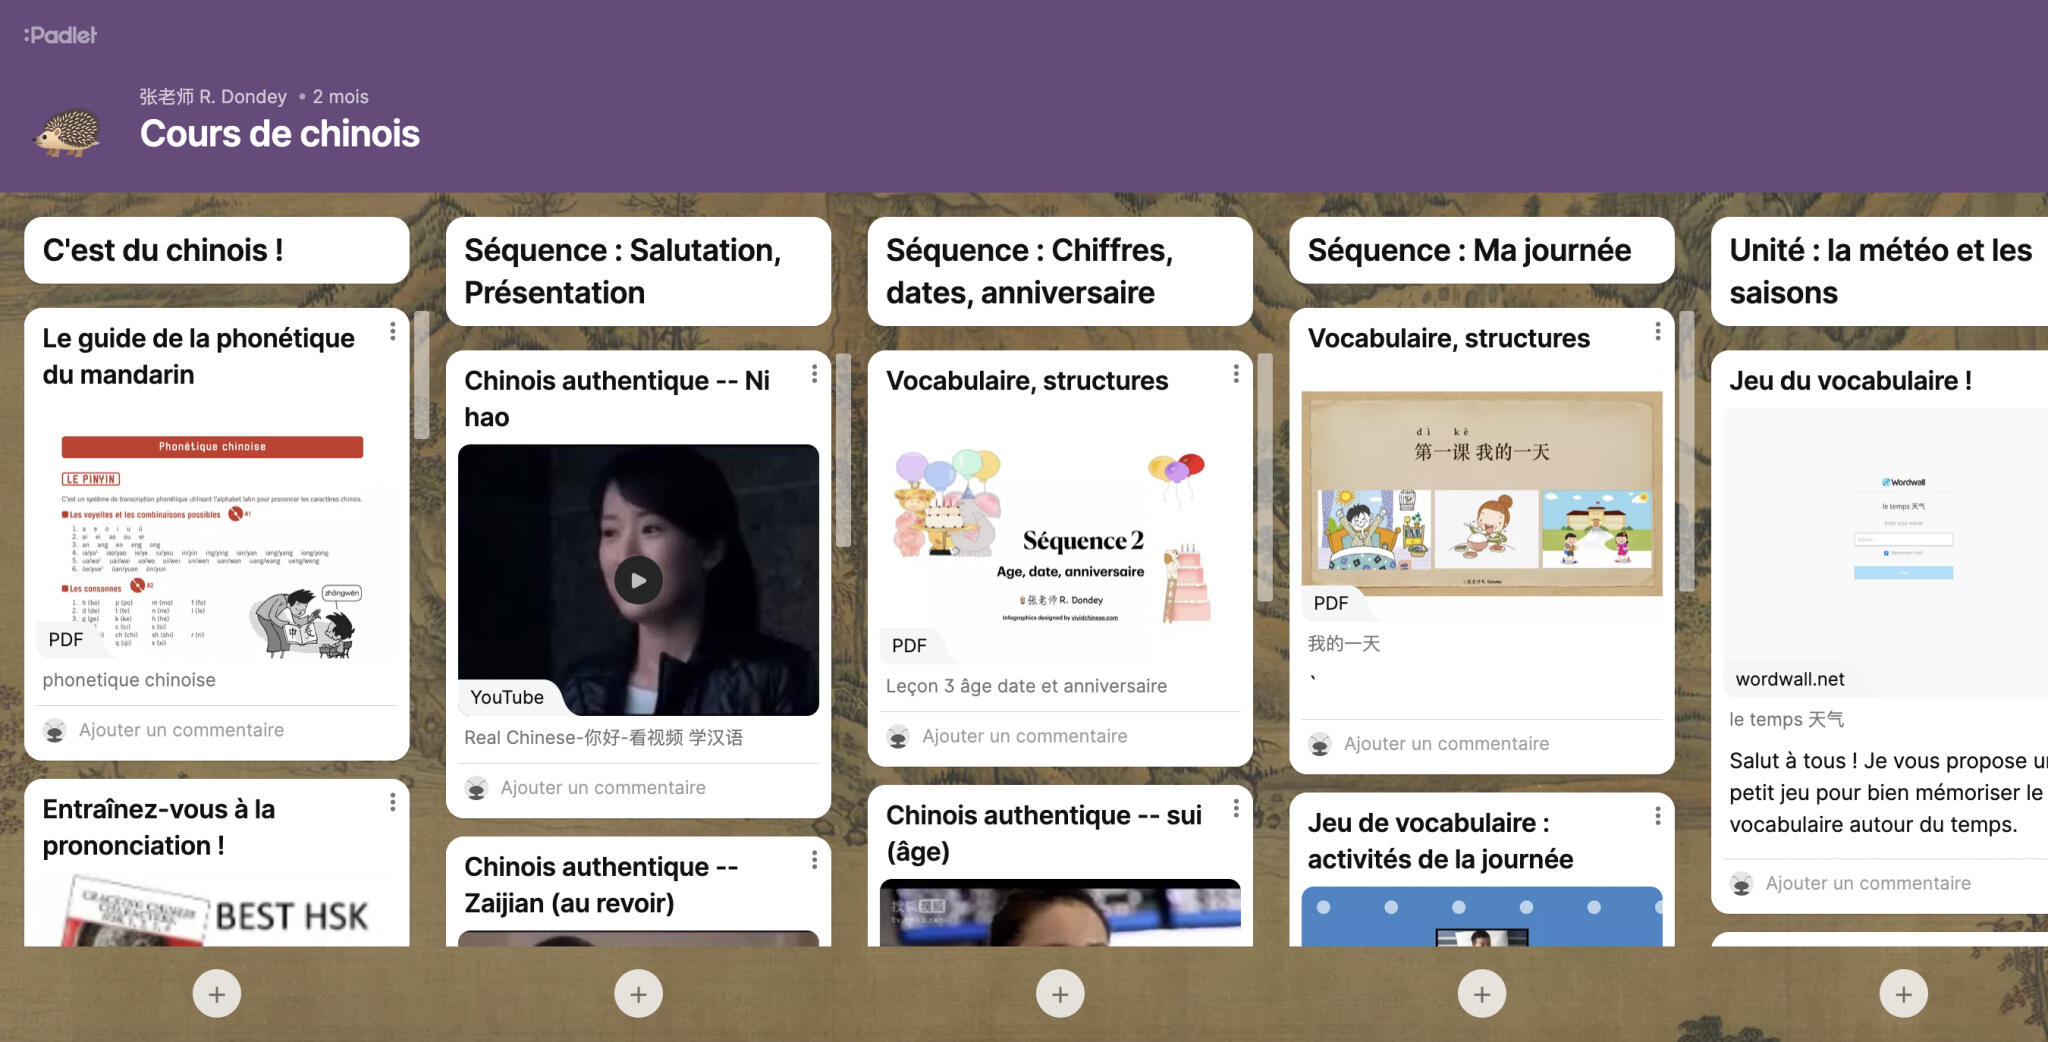Open options menu for phonétique du mandarin post
2048x1042 pixels.
393,331
